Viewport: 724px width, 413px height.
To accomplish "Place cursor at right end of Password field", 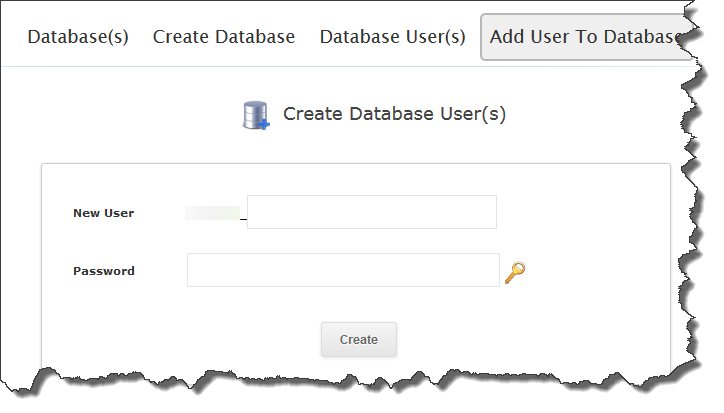I will (x=490, y=270).
